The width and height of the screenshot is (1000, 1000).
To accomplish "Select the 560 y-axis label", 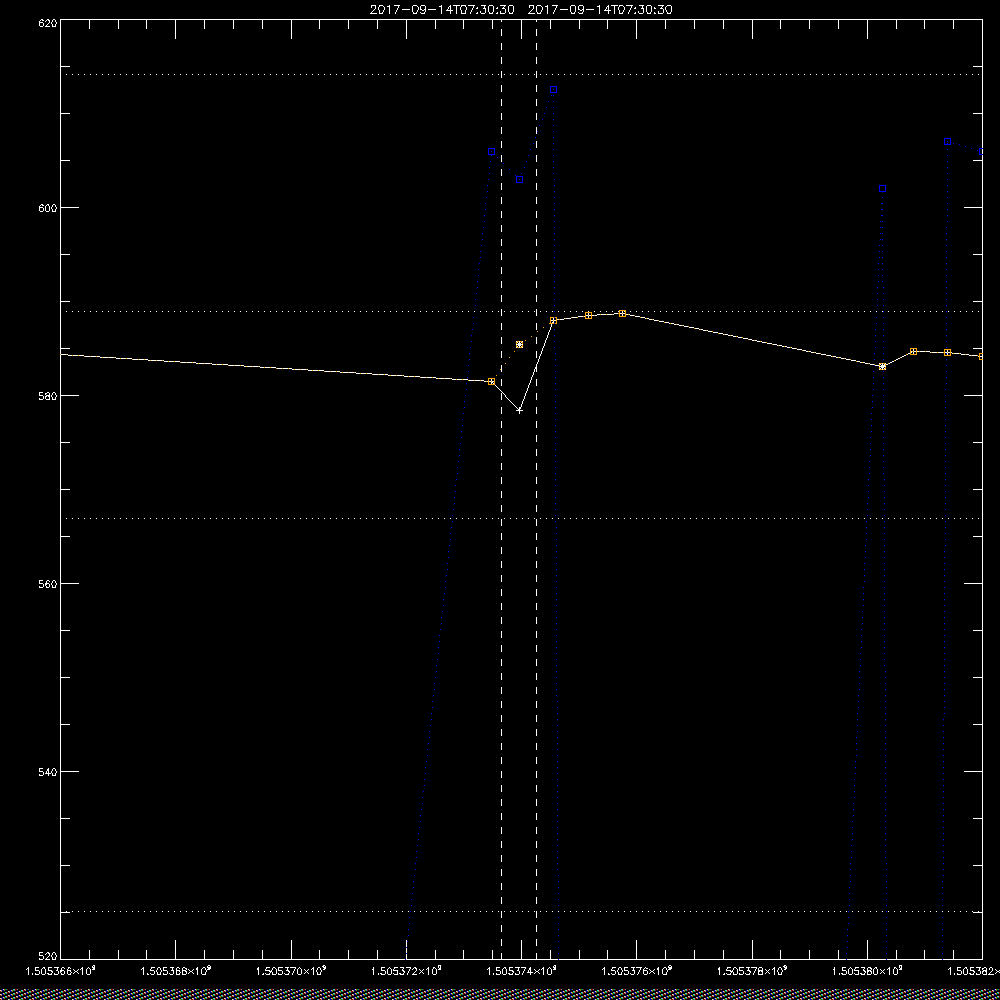I will [x=48, y=584].
